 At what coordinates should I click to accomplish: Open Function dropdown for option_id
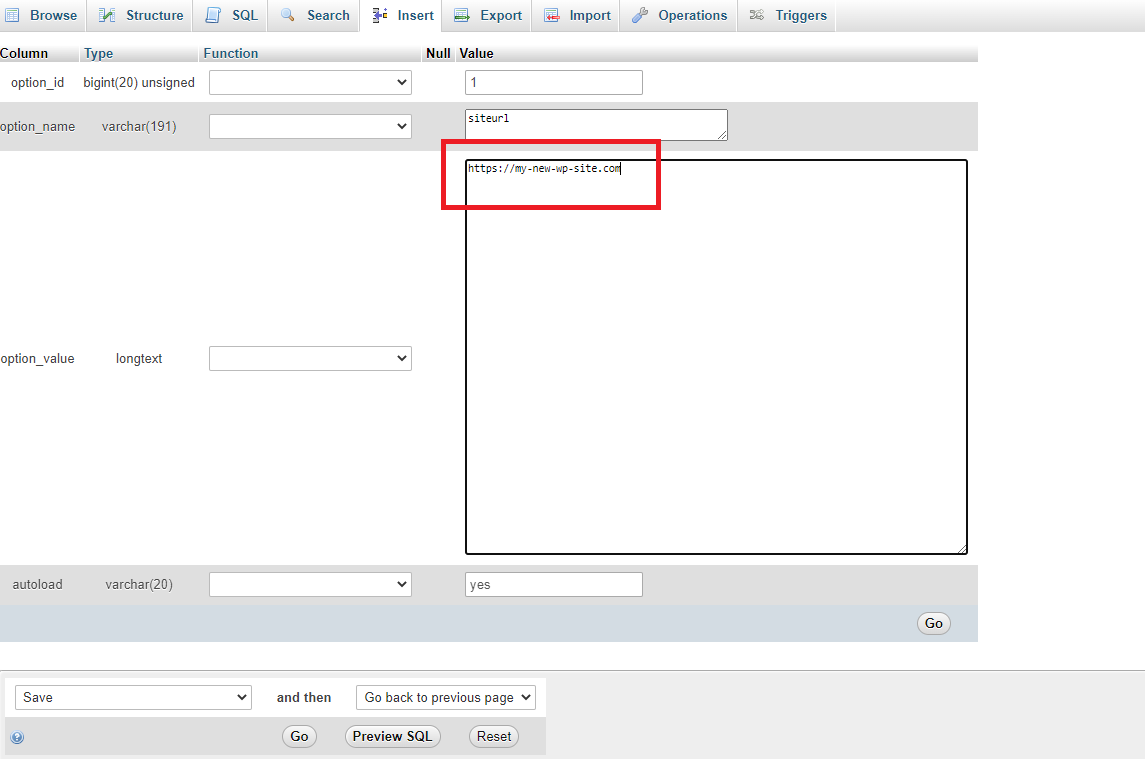pyautogui.click(x=310, y=83)
